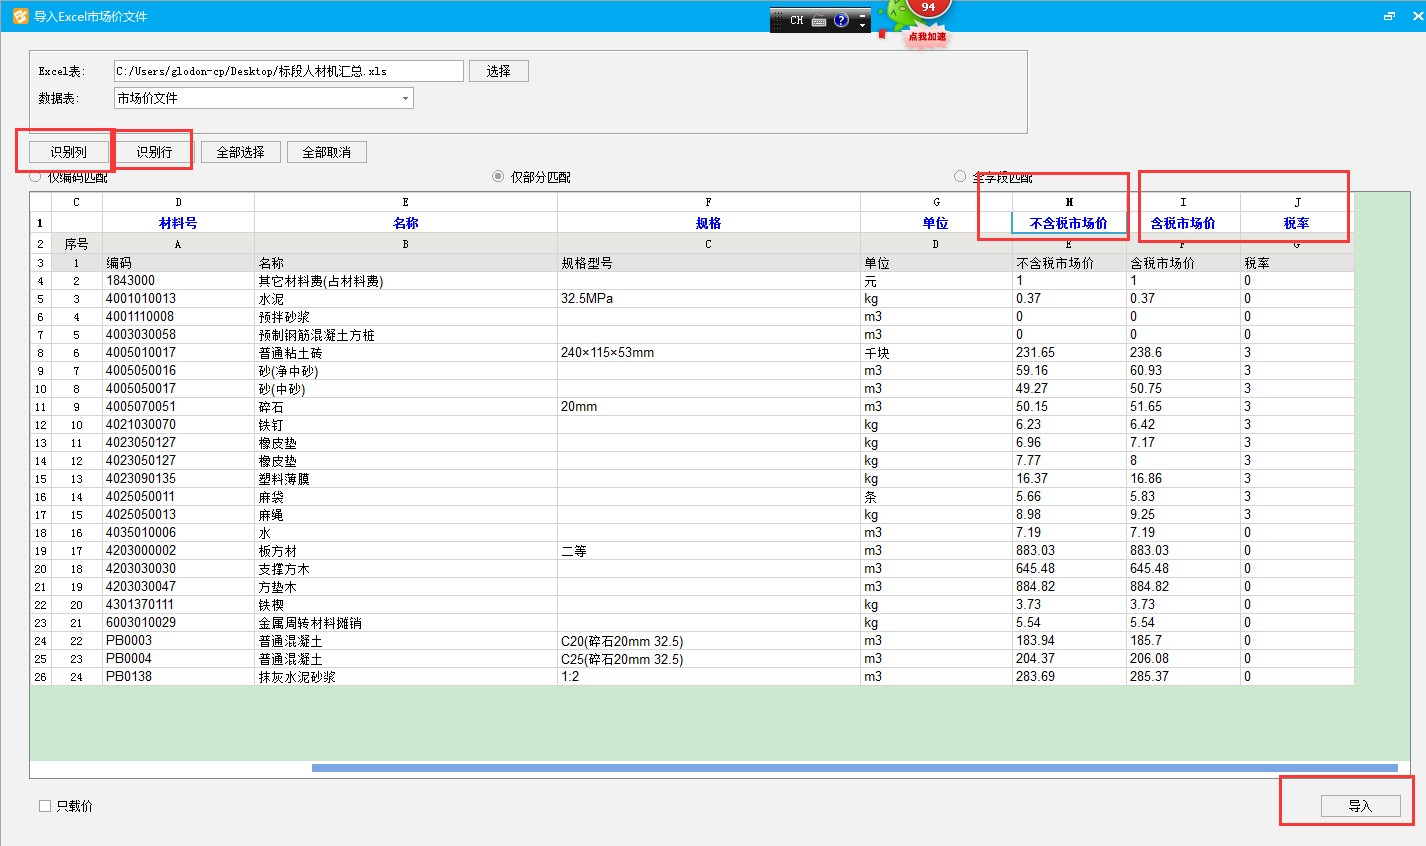The height and width of the screenshot is (846, 1426).
Task: Click the app logo in title bar
Action: pyautogui.click(x=20, y=16)
